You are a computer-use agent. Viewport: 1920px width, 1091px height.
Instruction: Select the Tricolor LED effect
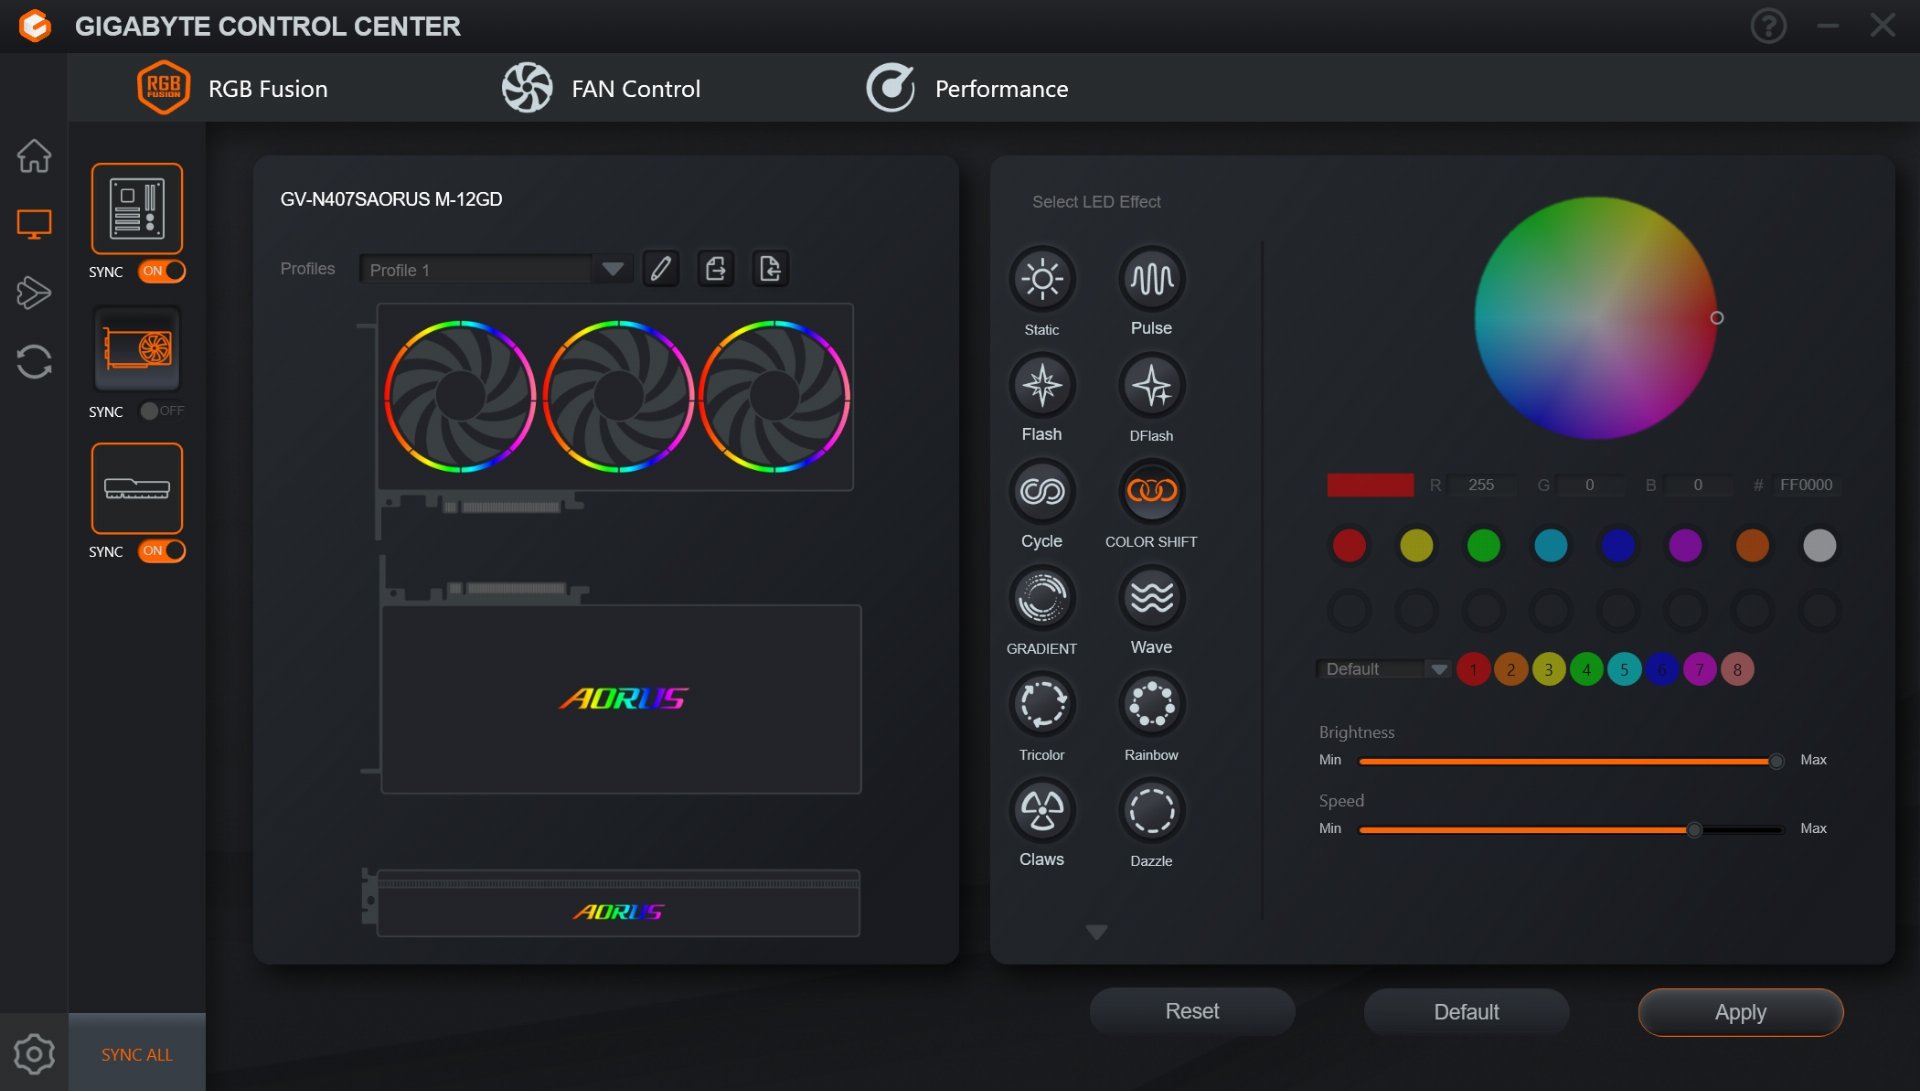(x=1042, y=704)
